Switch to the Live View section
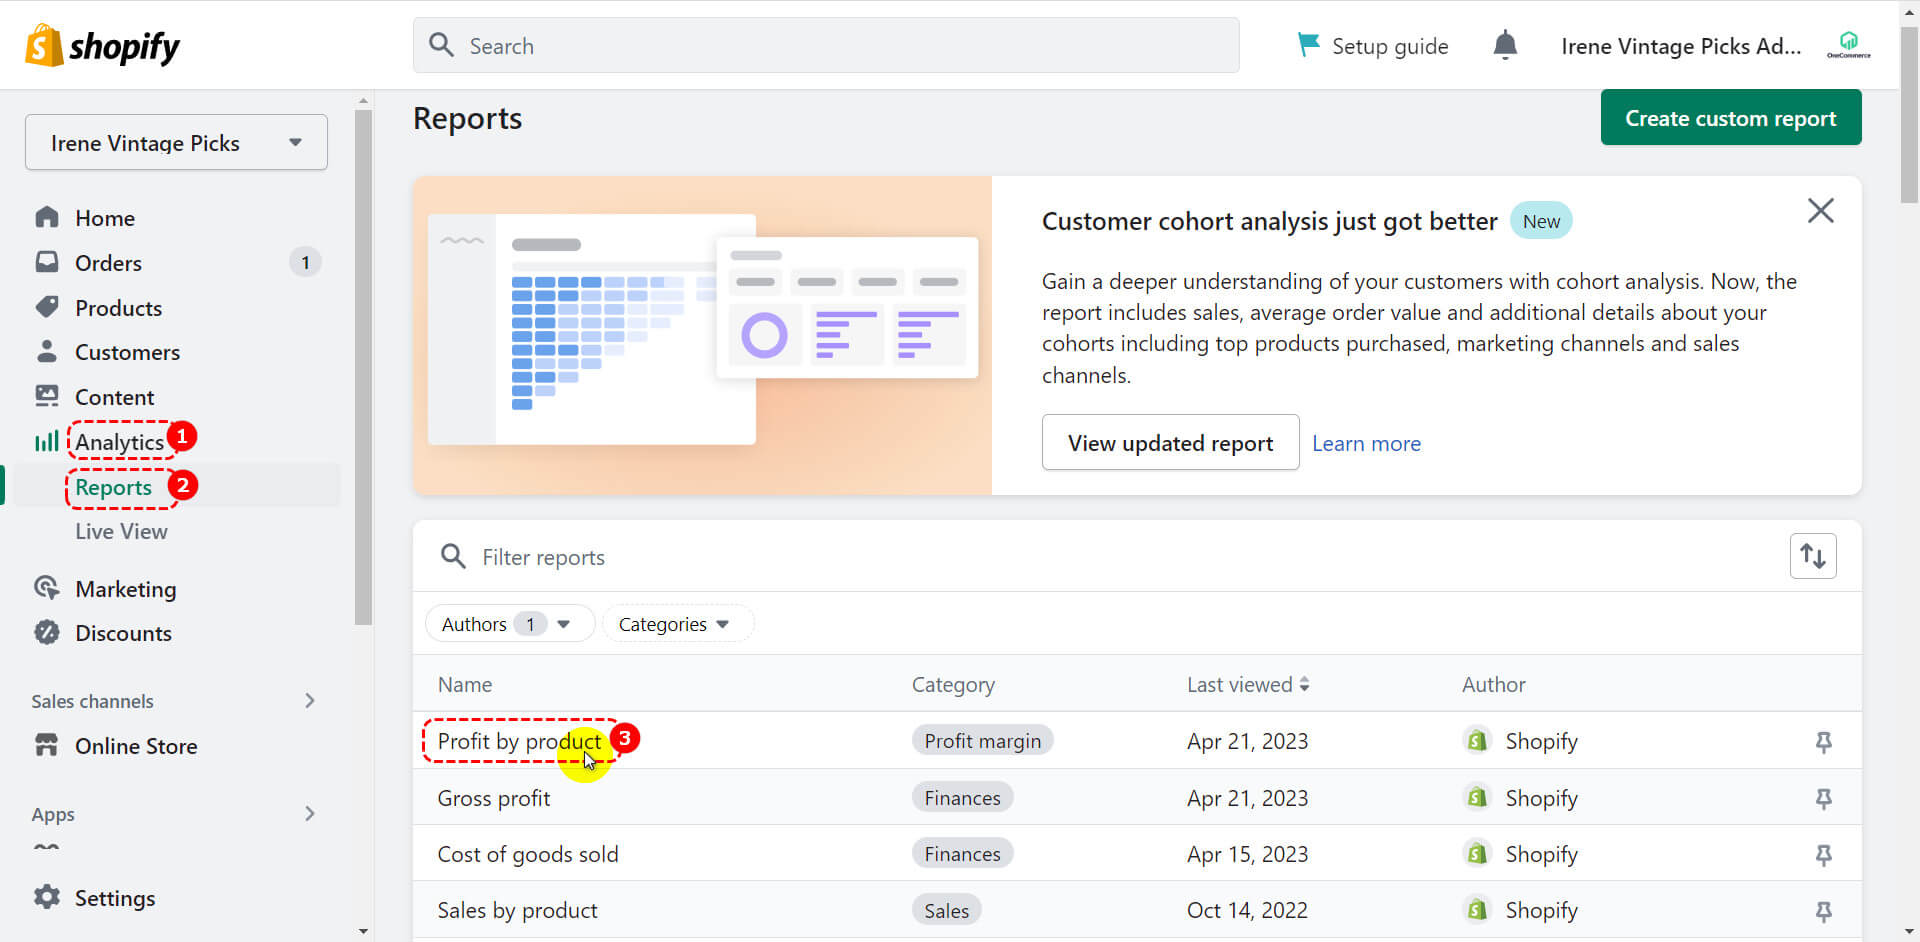 (x=121, y=531)
